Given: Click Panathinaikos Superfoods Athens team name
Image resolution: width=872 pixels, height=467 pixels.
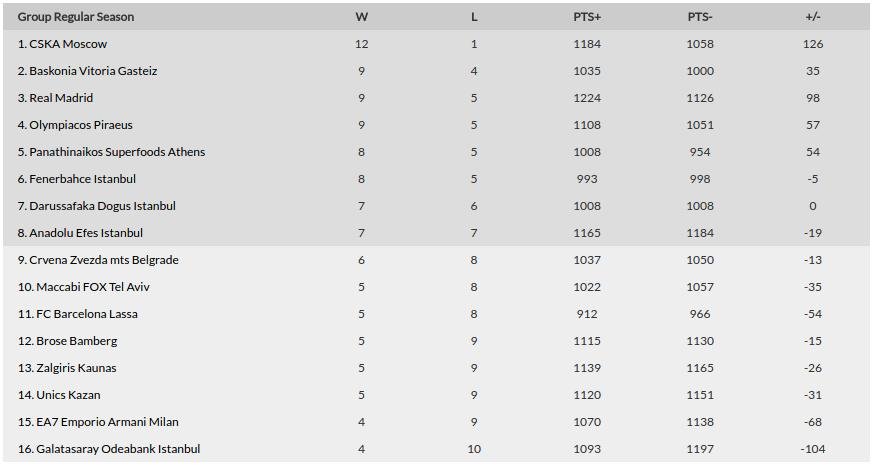Looking at the screenshot, I should click(x=117, y=152).
